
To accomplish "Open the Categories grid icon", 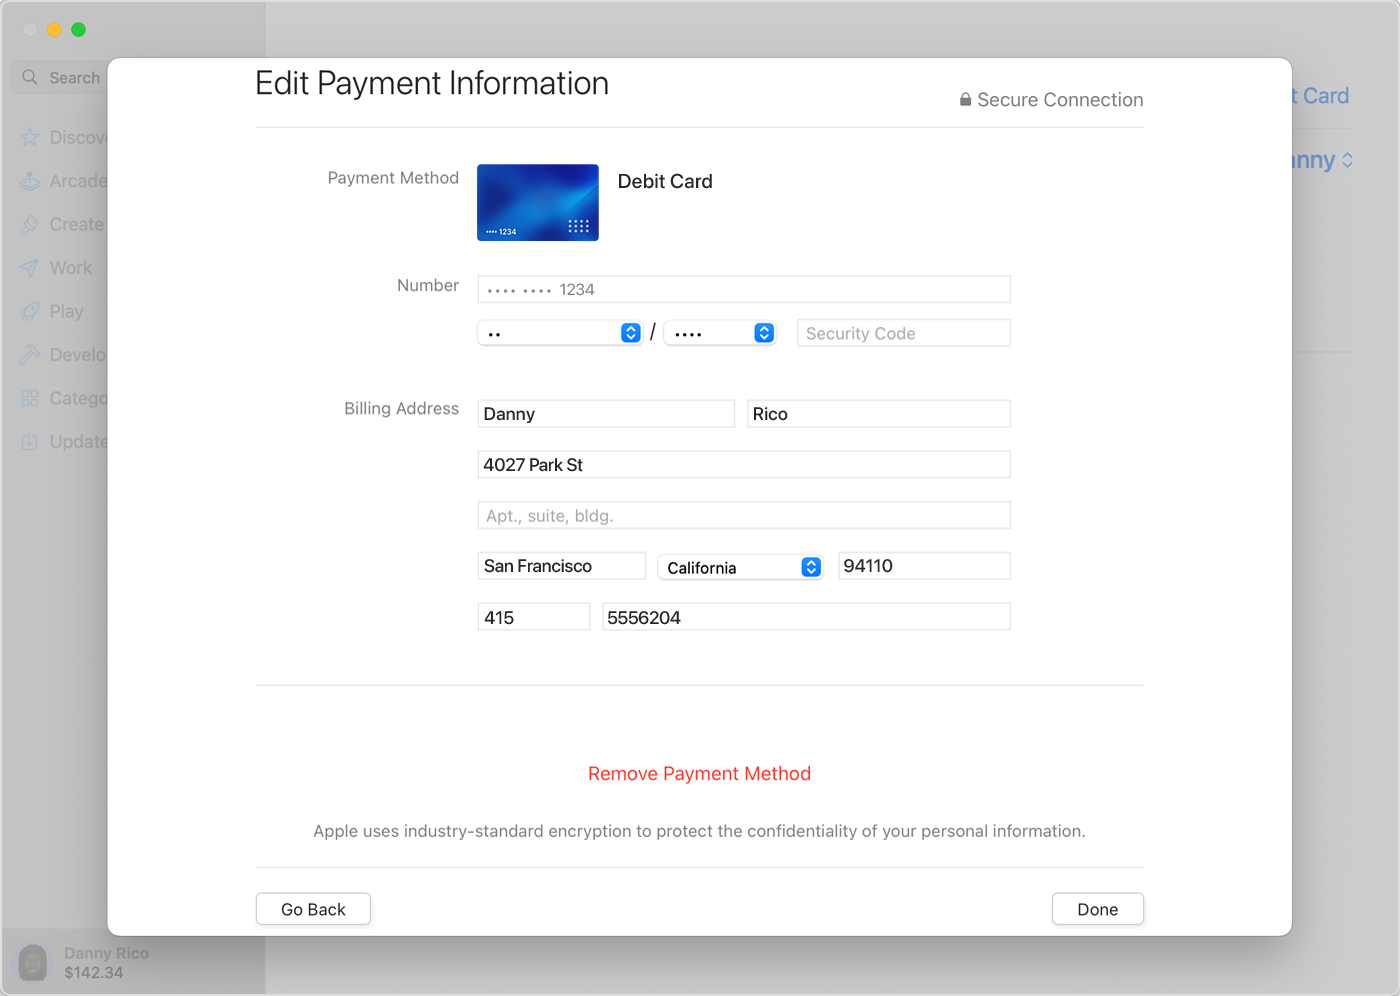I will tap(29, 398).
